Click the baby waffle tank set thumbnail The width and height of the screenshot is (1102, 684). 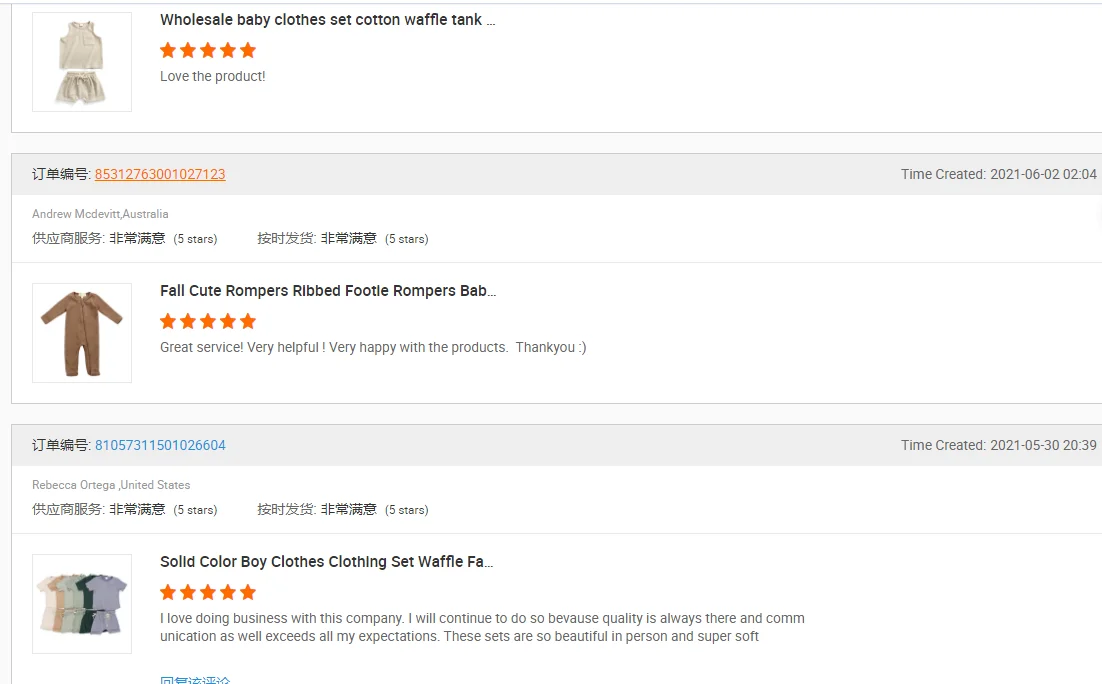pos(82,62)
